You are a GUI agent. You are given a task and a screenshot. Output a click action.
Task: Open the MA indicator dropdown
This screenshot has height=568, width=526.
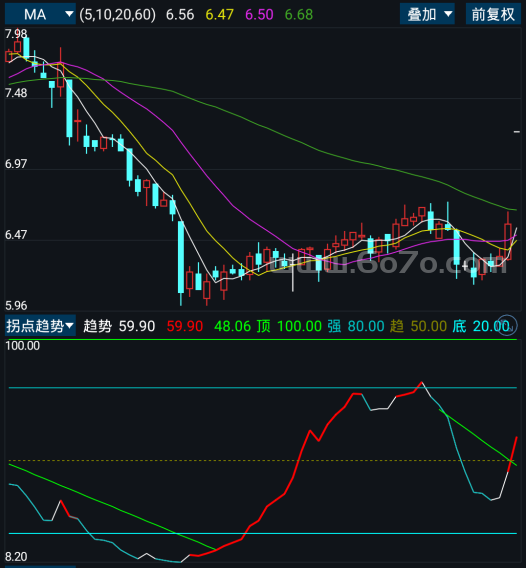coord(40,14)
